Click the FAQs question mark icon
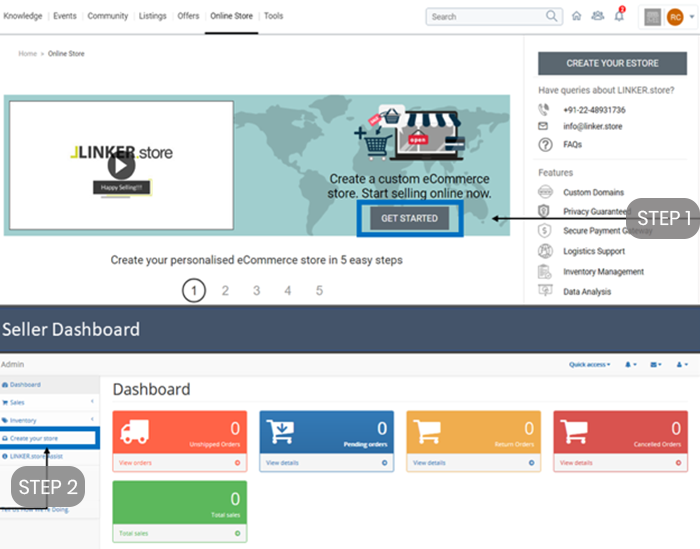Image resolution: width=700 pixels, height=549 pixels. 545,145
